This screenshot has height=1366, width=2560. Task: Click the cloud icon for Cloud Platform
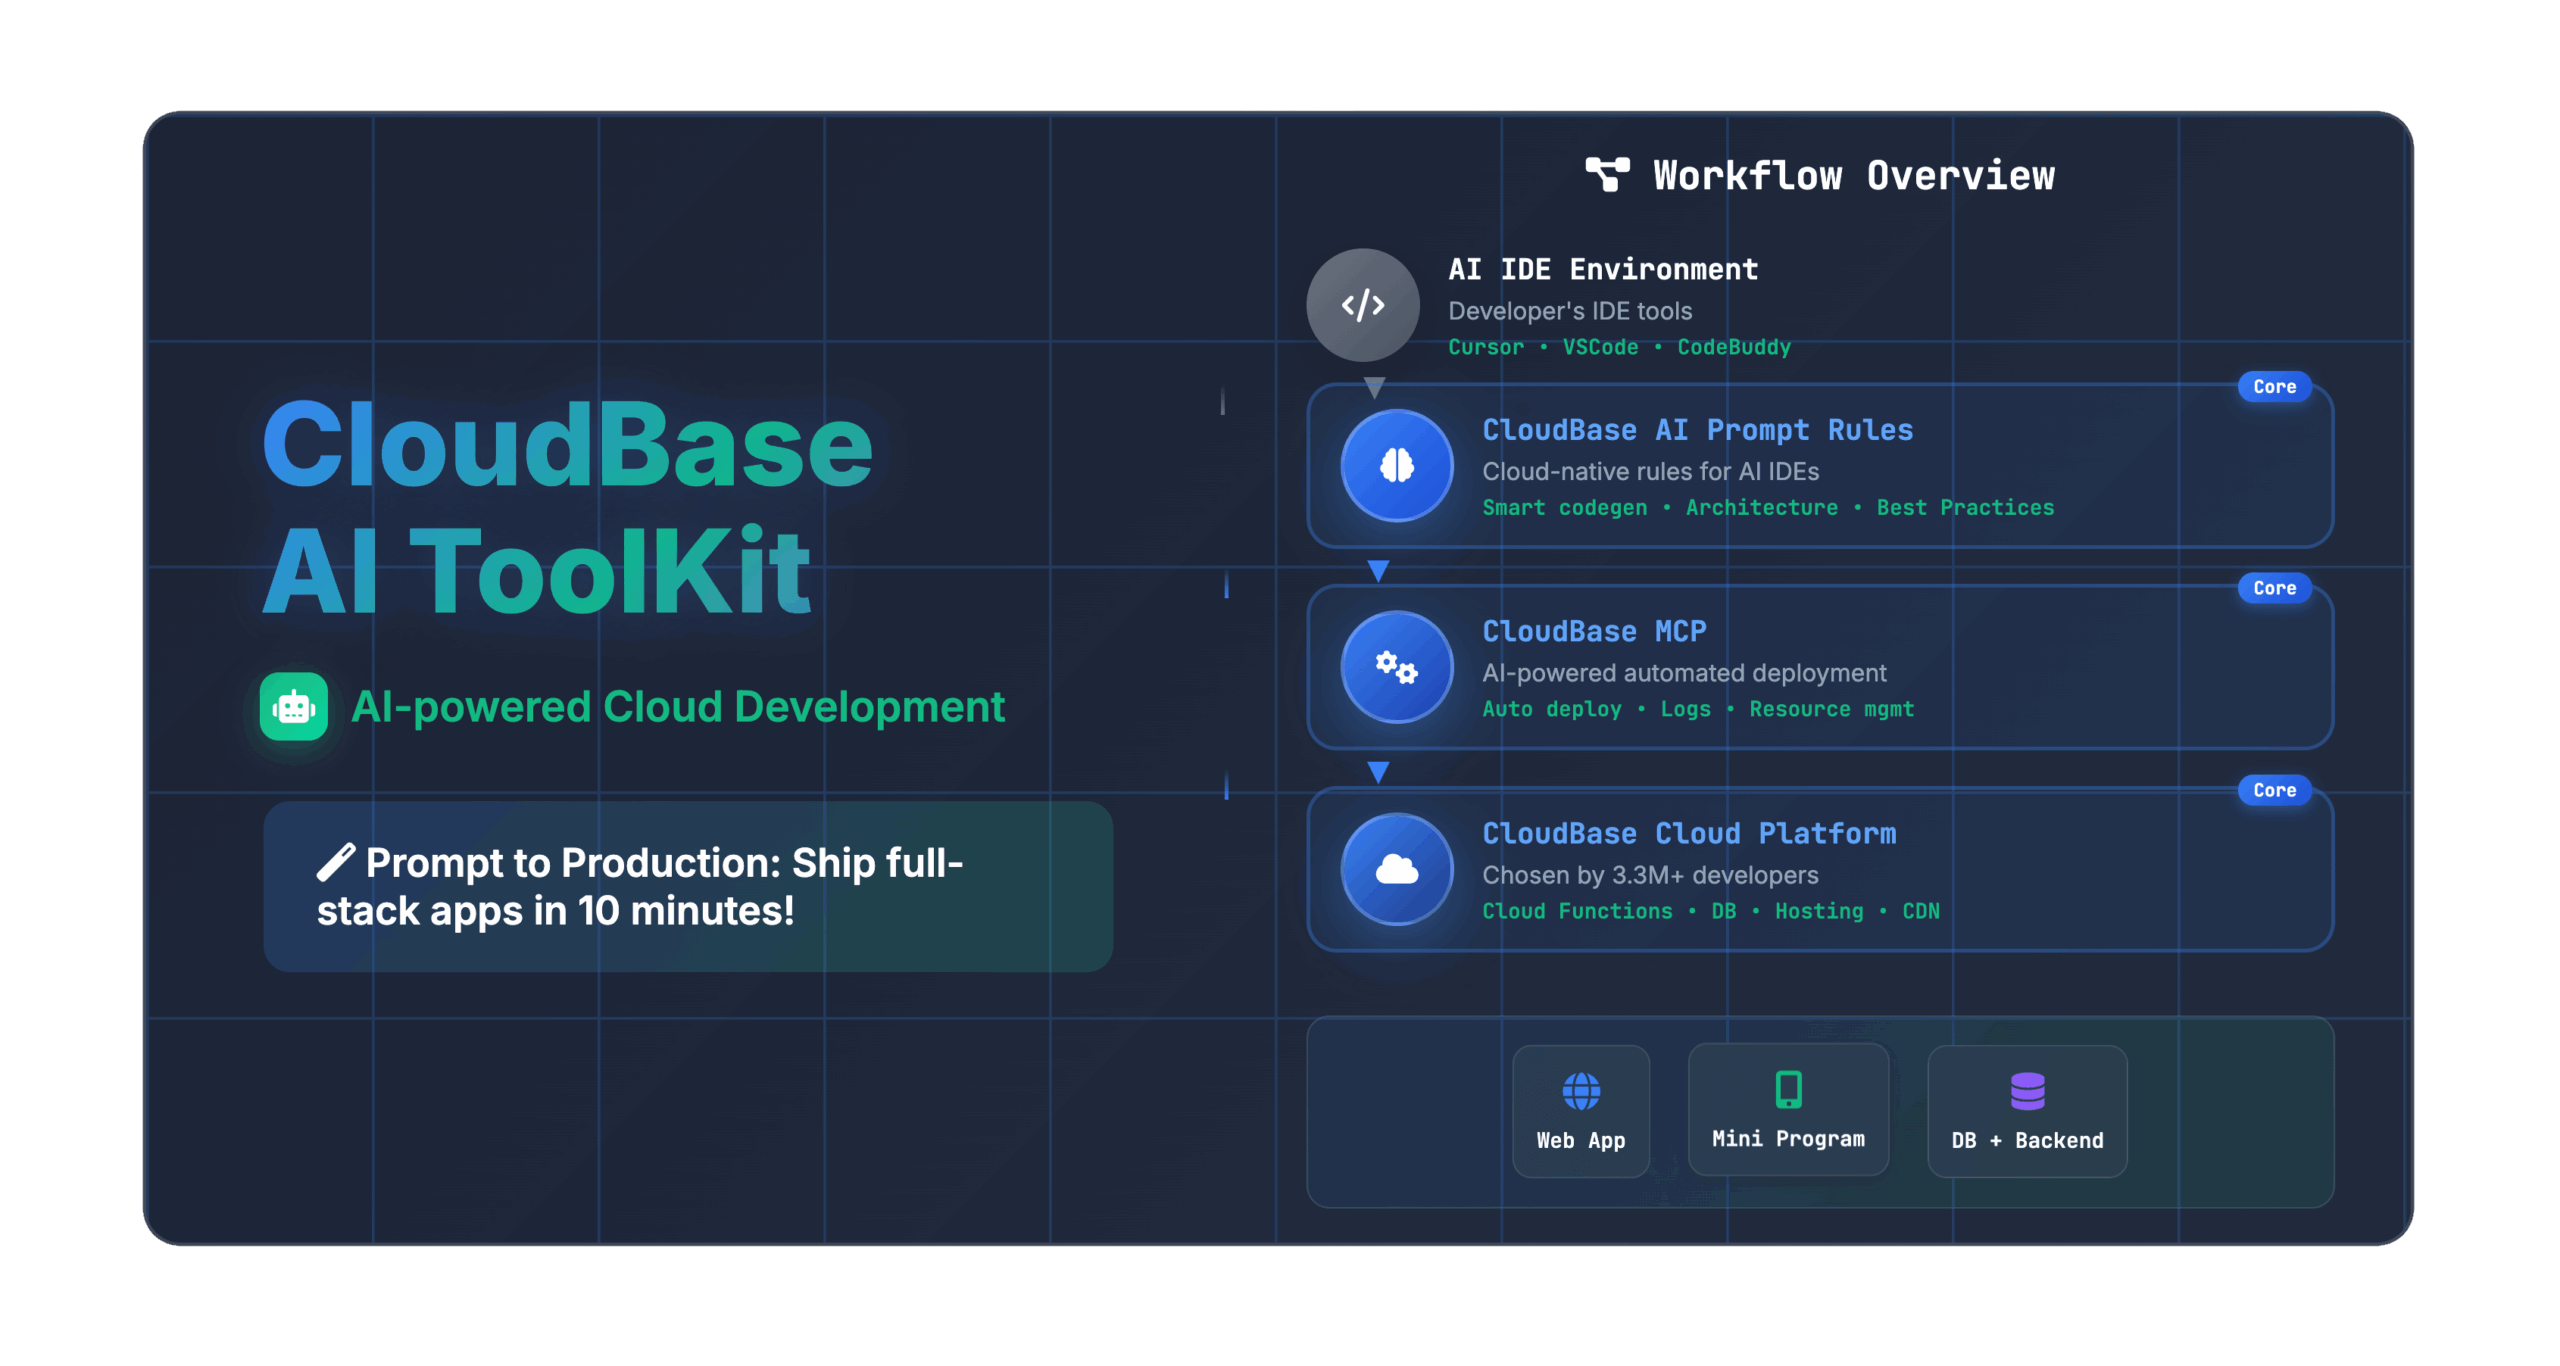pos(1396,869)
